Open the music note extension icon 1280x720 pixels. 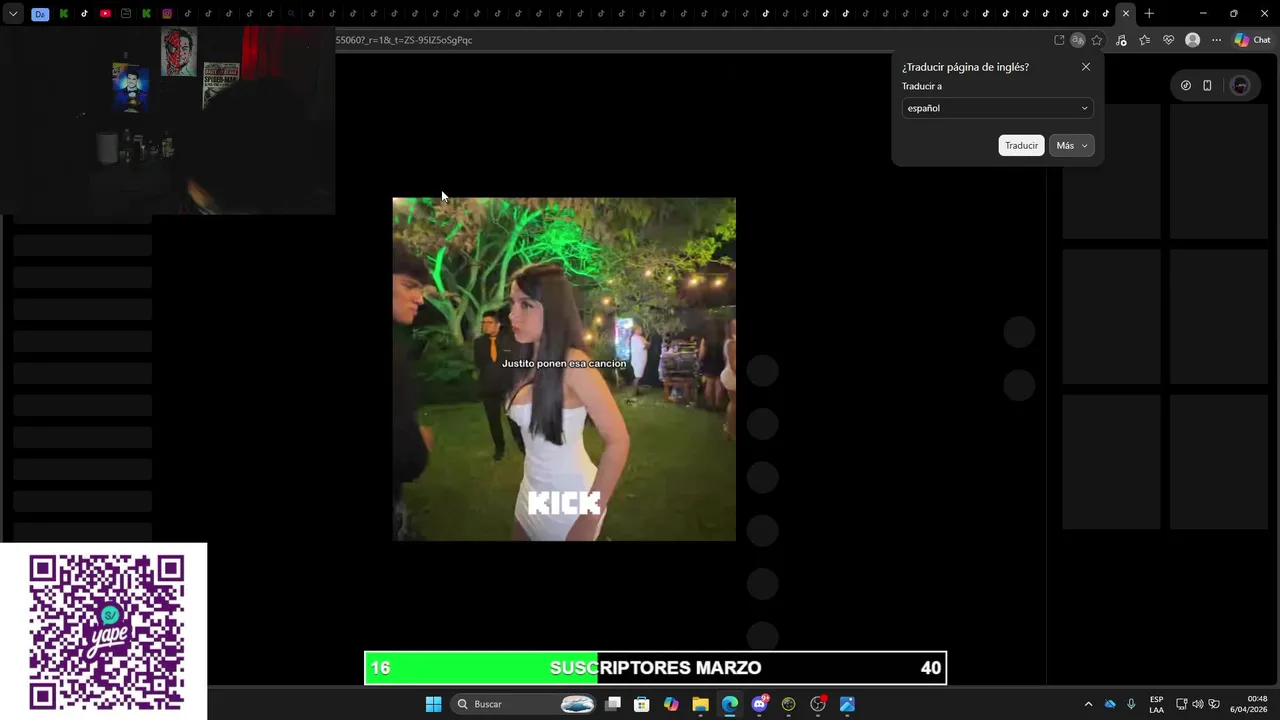coord(1121,40)
